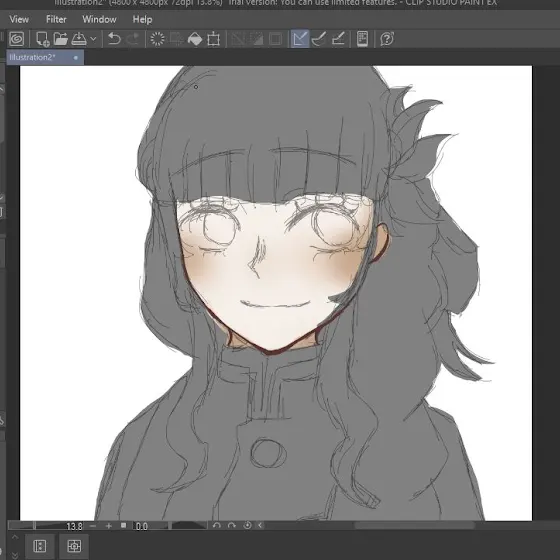560x560 pixels.
Task: Click the double-down chevron at bottom left
Action: coord(15,555)
